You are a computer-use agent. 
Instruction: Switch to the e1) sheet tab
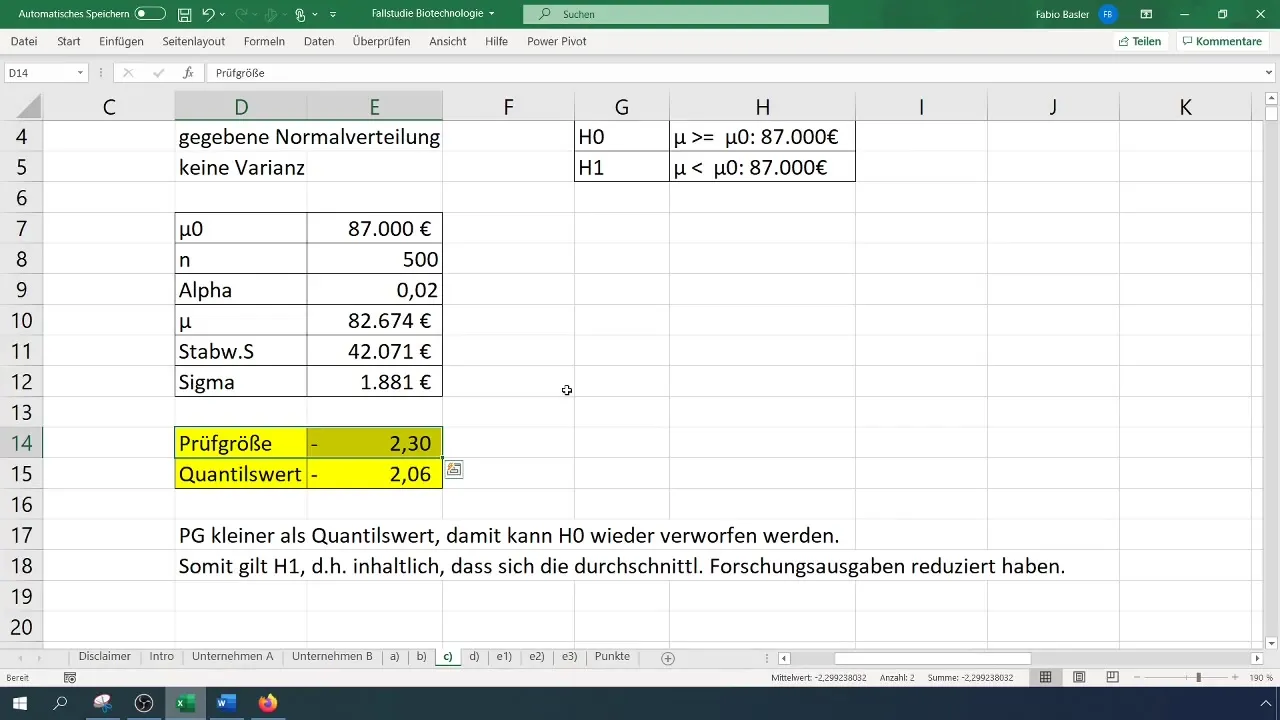tap(503, 657)
